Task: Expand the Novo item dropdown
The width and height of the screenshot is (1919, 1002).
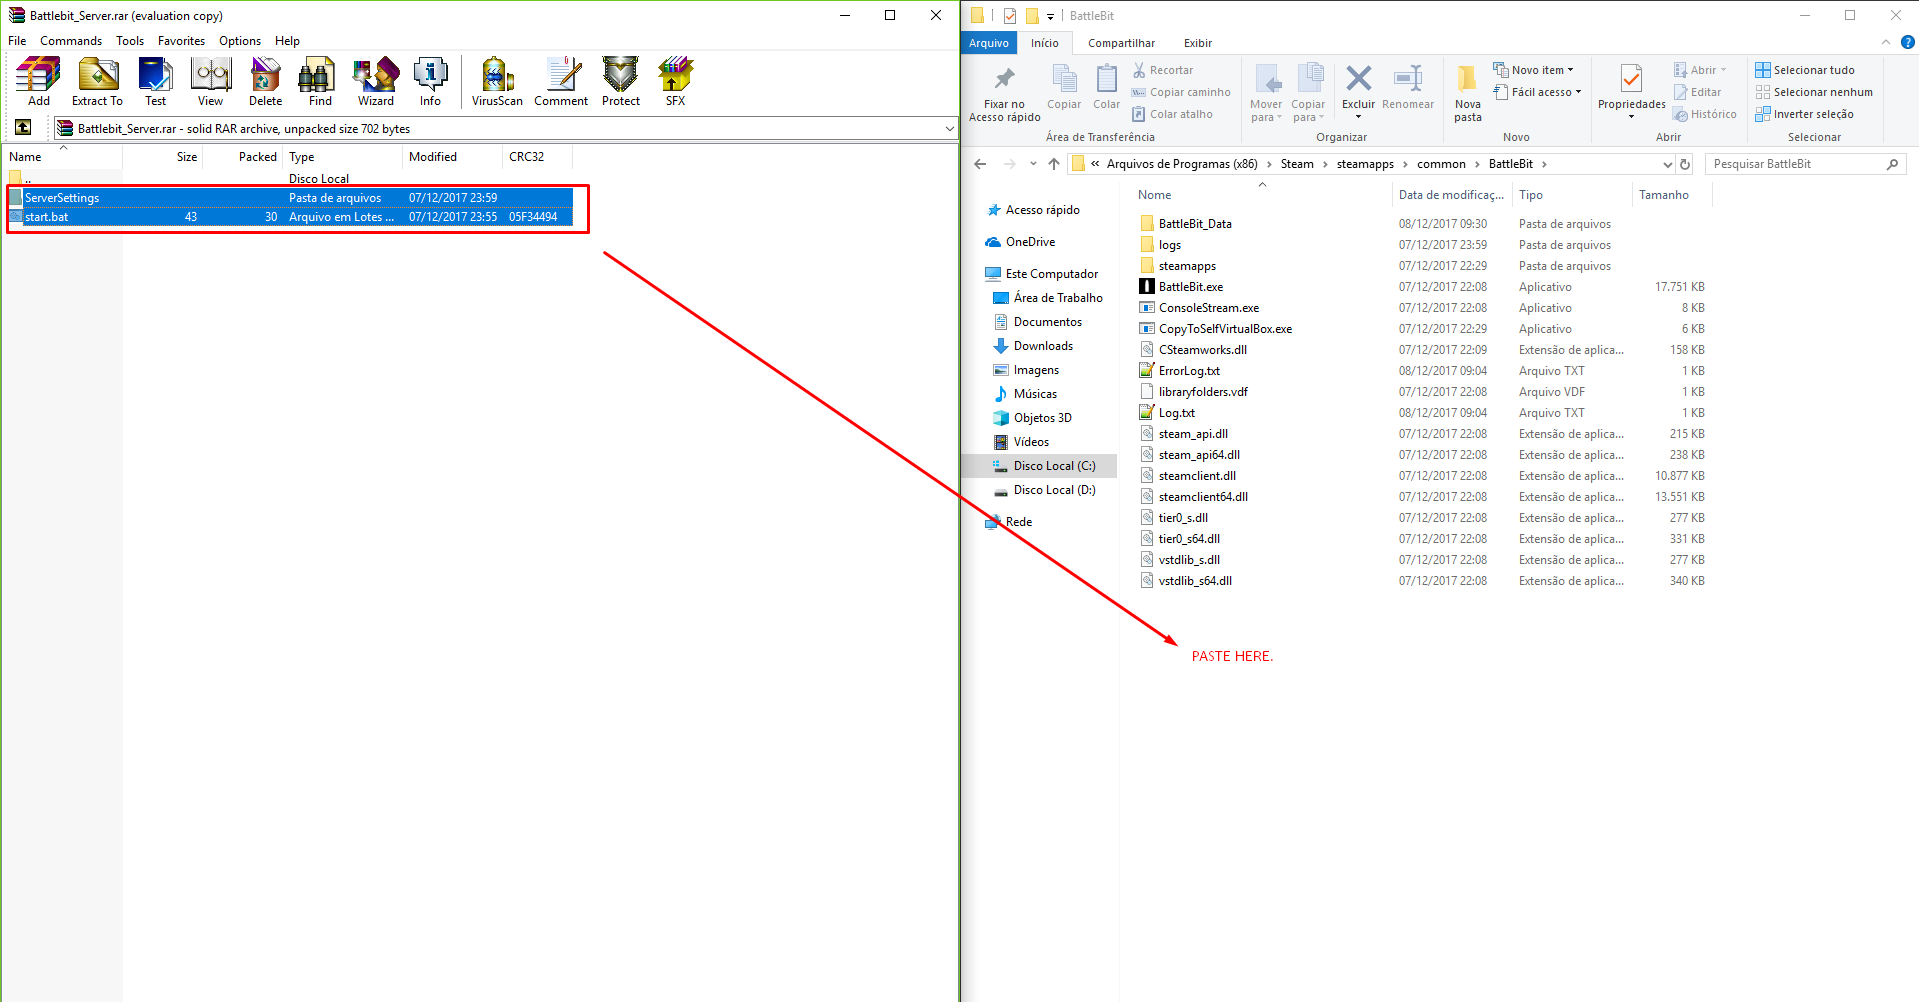Action: pos(1533,70)
